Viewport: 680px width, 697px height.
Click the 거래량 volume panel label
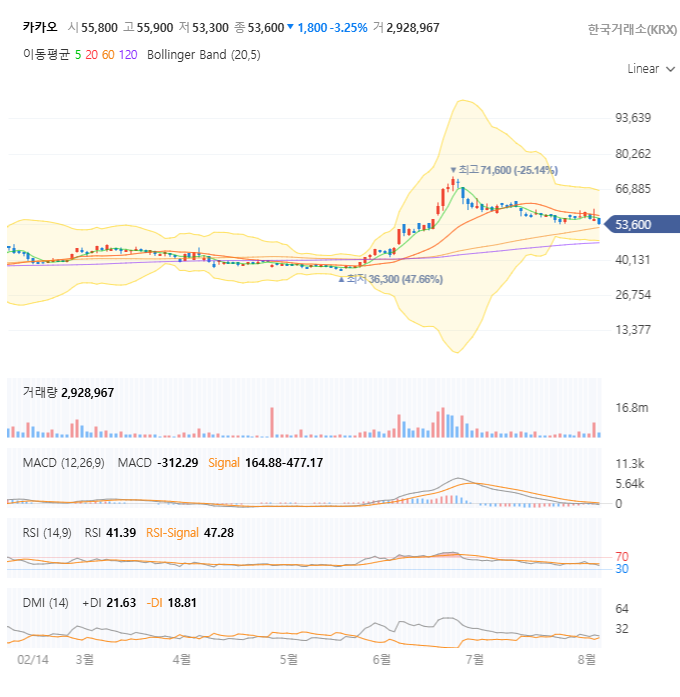tap(40, 393)
